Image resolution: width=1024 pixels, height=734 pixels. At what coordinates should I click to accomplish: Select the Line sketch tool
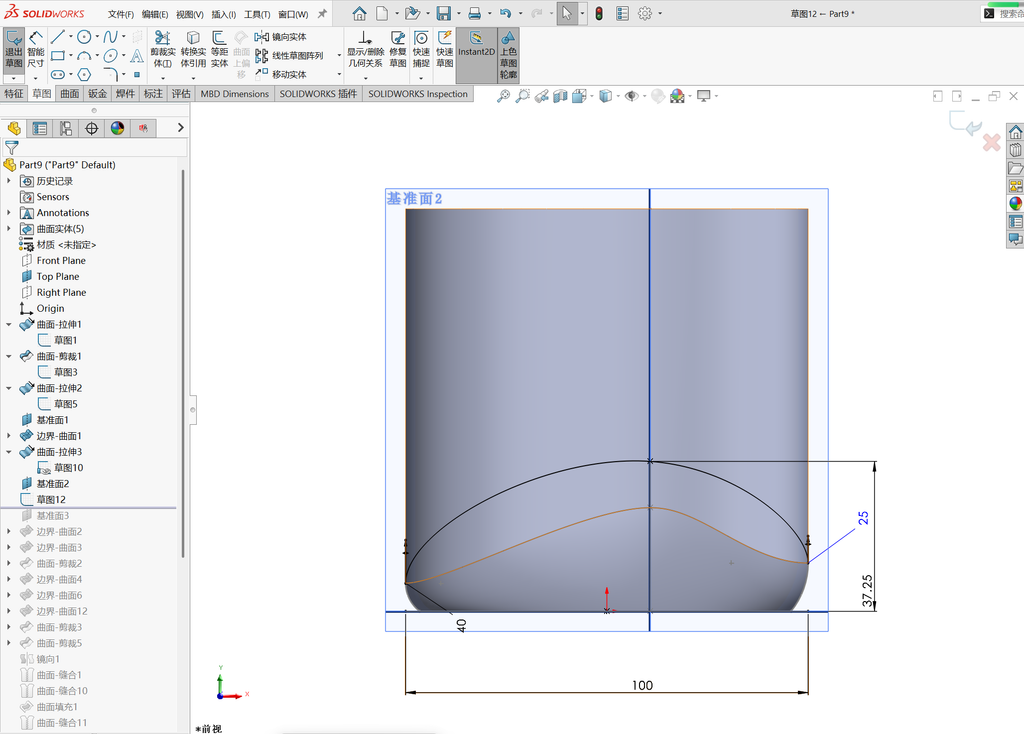pos(58,37)
